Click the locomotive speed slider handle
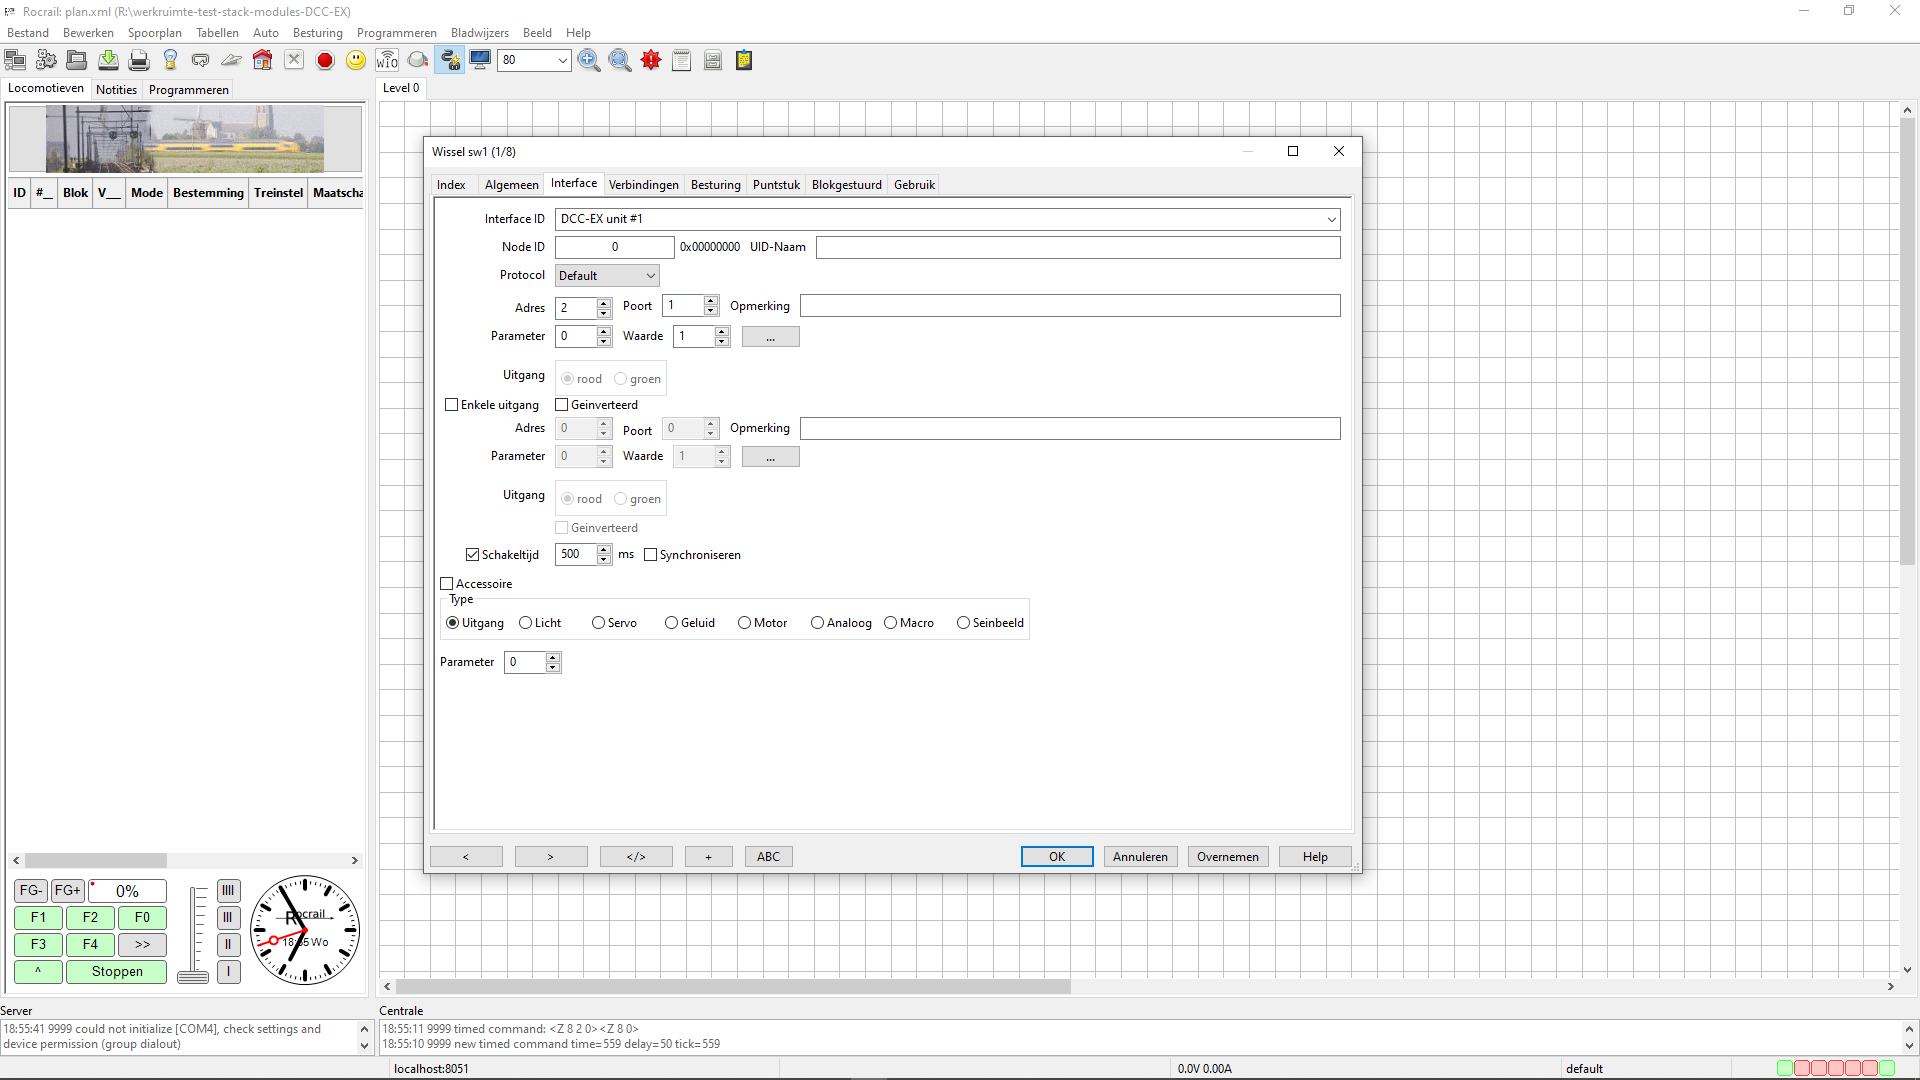The width and height of the screenshot is (1920, 1080). pos(193,977)
